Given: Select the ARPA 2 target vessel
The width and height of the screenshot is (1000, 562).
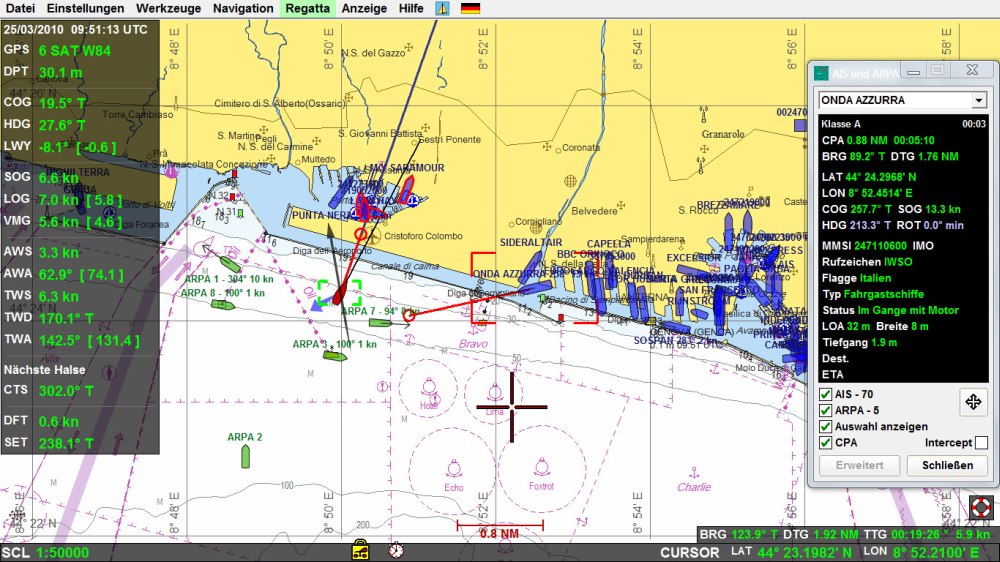Looking at the screenshot, I should pyautogui.click(x=246, y=457).
